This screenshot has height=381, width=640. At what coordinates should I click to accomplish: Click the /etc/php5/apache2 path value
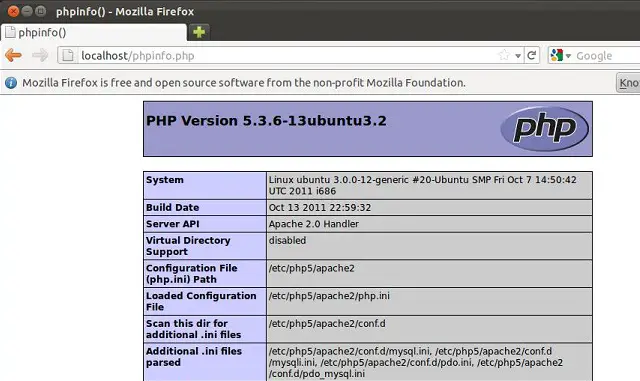311,268
